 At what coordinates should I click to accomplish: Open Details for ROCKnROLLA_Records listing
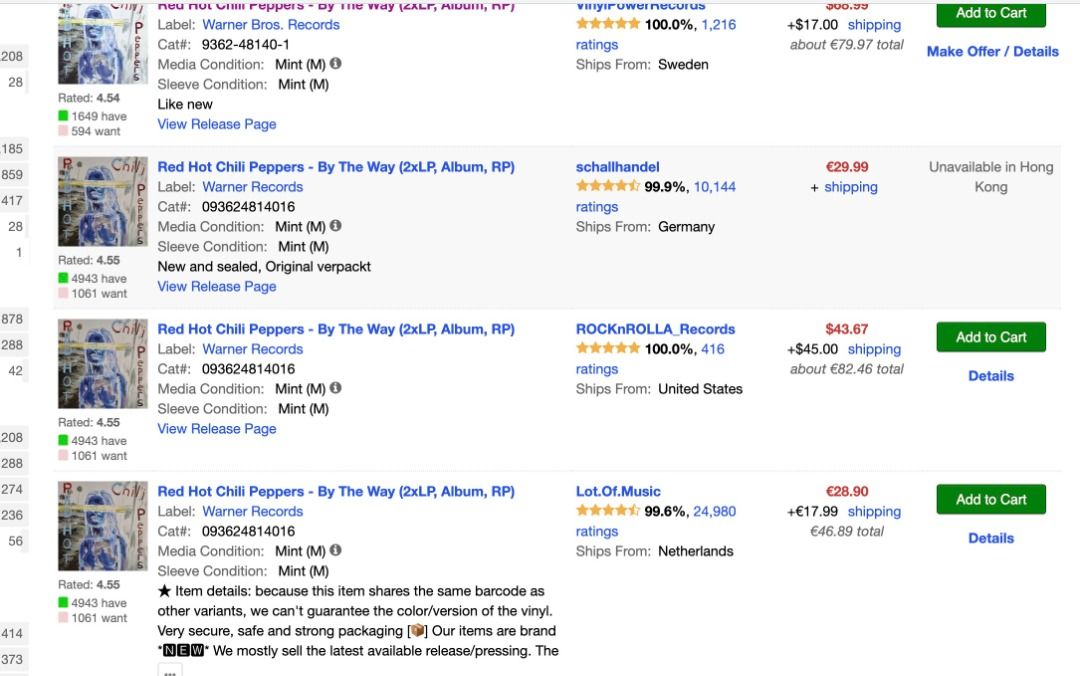tap(990, 376)
